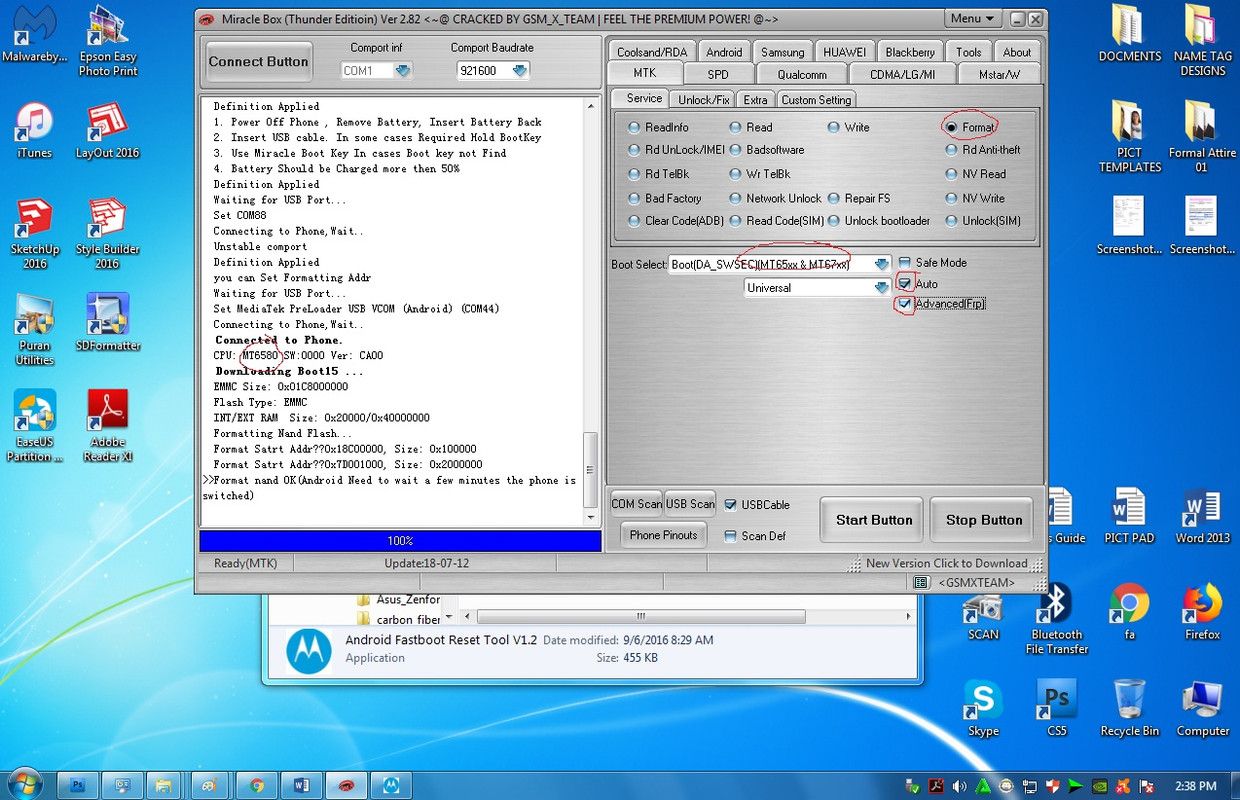The height and width of the screenshot is (800, 1240).
Task: Open Formal Attire 01 folder
Action: coord(1202,137)
